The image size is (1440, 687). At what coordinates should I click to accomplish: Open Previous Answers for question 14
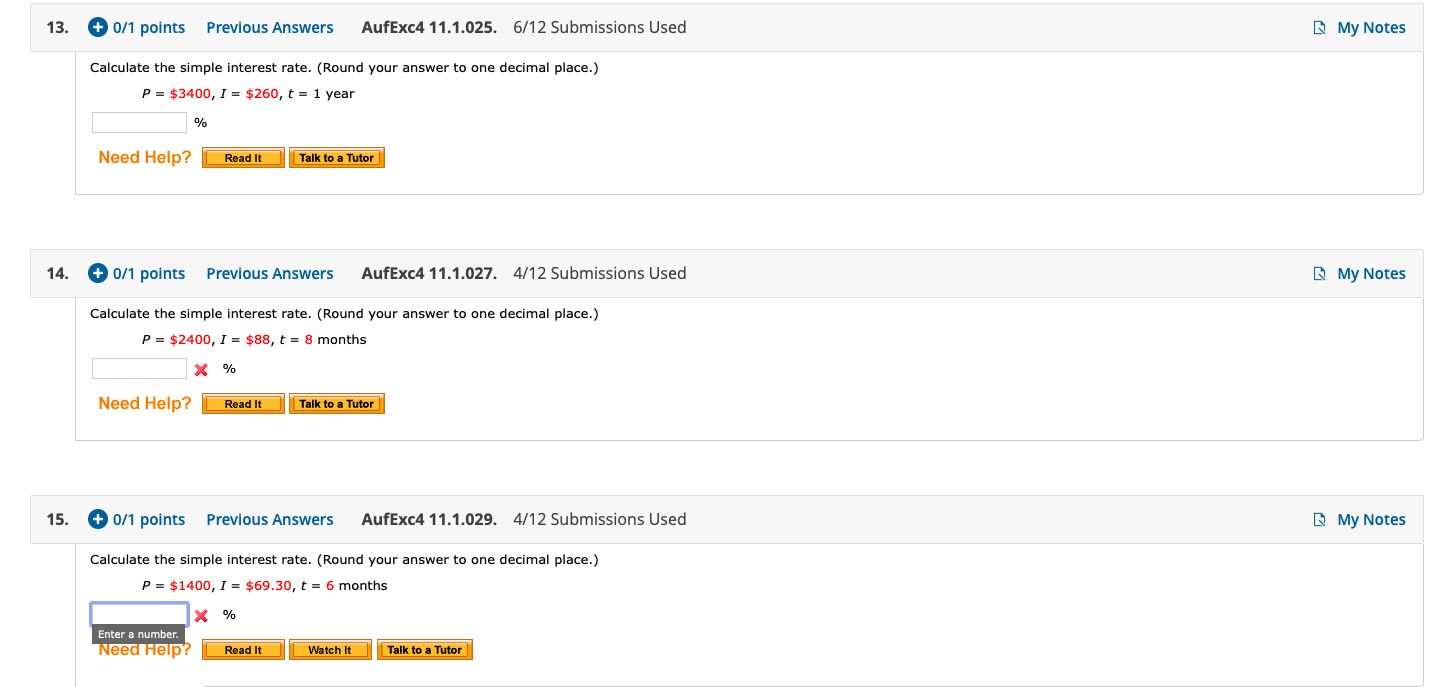click(x=269, y=273)
